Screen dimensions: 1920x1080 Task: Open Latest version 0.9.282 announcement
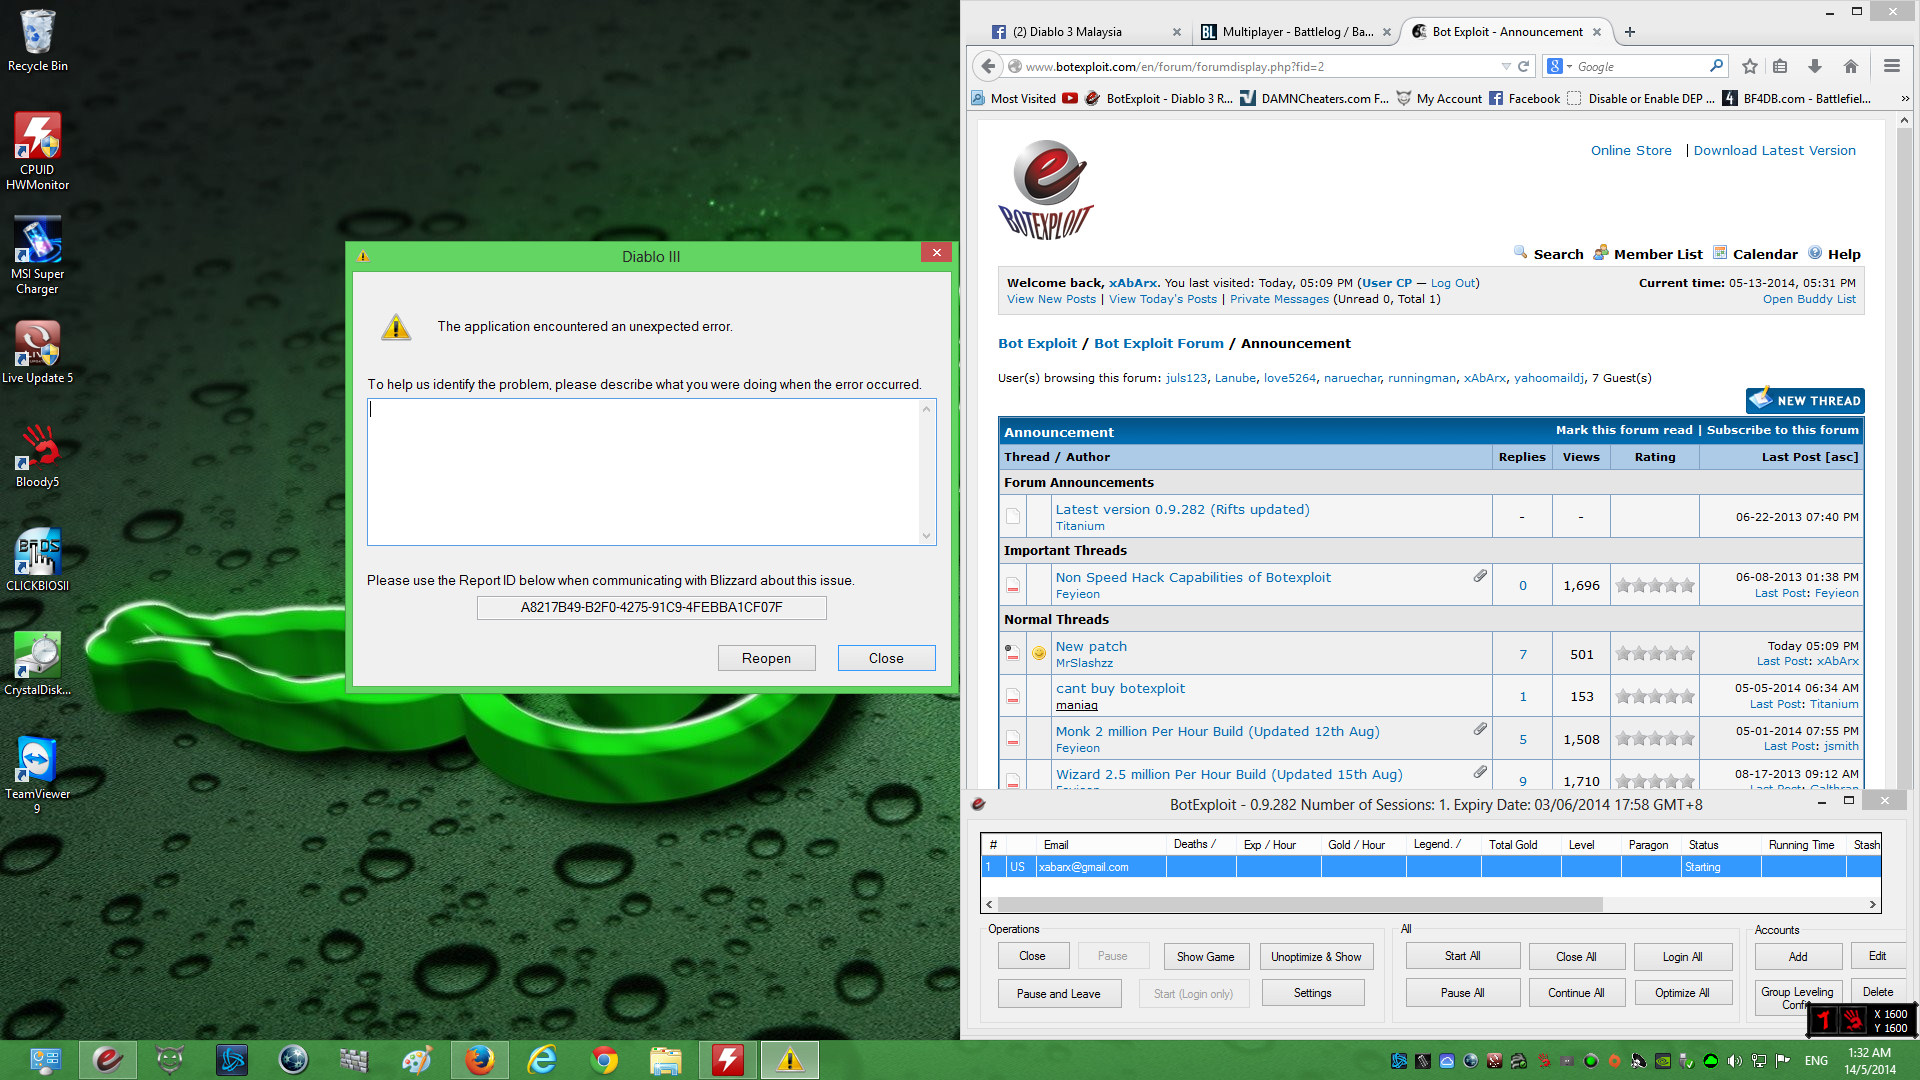point(1182,509)
